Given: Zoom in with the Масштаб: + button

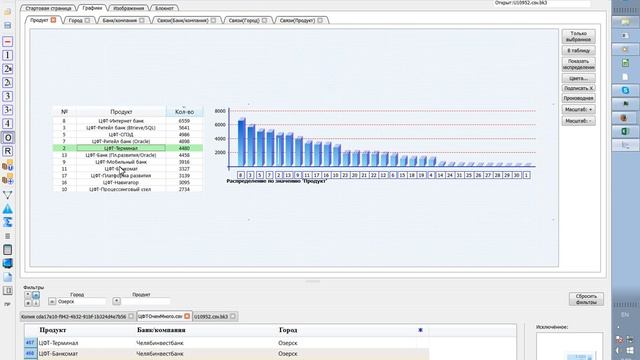Looking at the screenshot, I should pyautogui.click(x=578, y=109).
